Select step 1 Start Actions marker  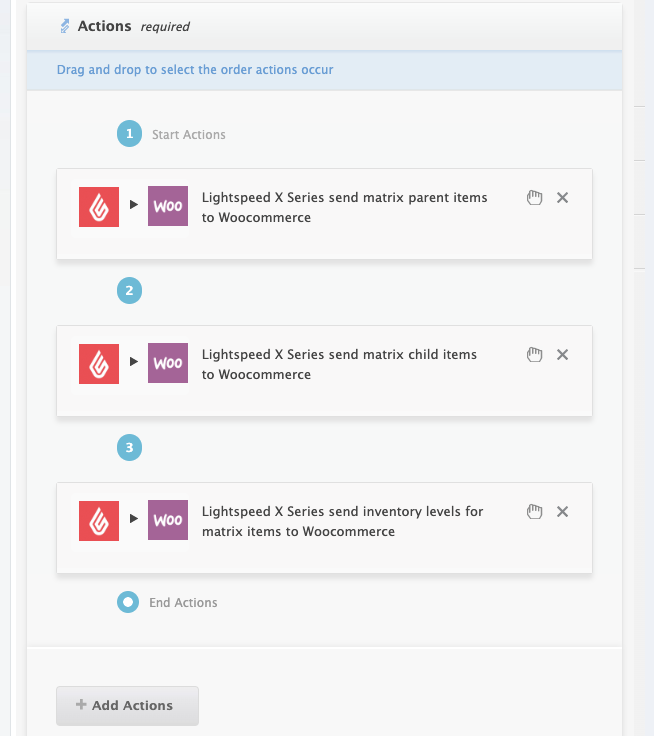pyautogui.click(x=129, y=134)
